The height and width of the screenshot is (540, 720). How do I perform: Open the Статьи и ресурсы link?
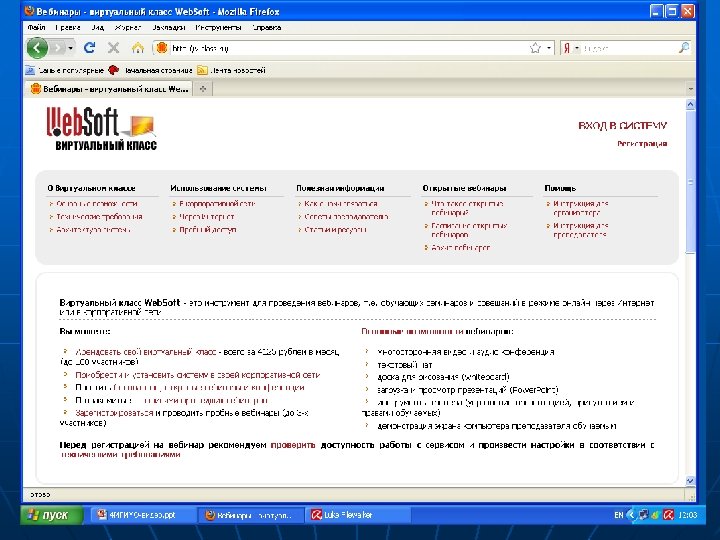pos(335,229)
